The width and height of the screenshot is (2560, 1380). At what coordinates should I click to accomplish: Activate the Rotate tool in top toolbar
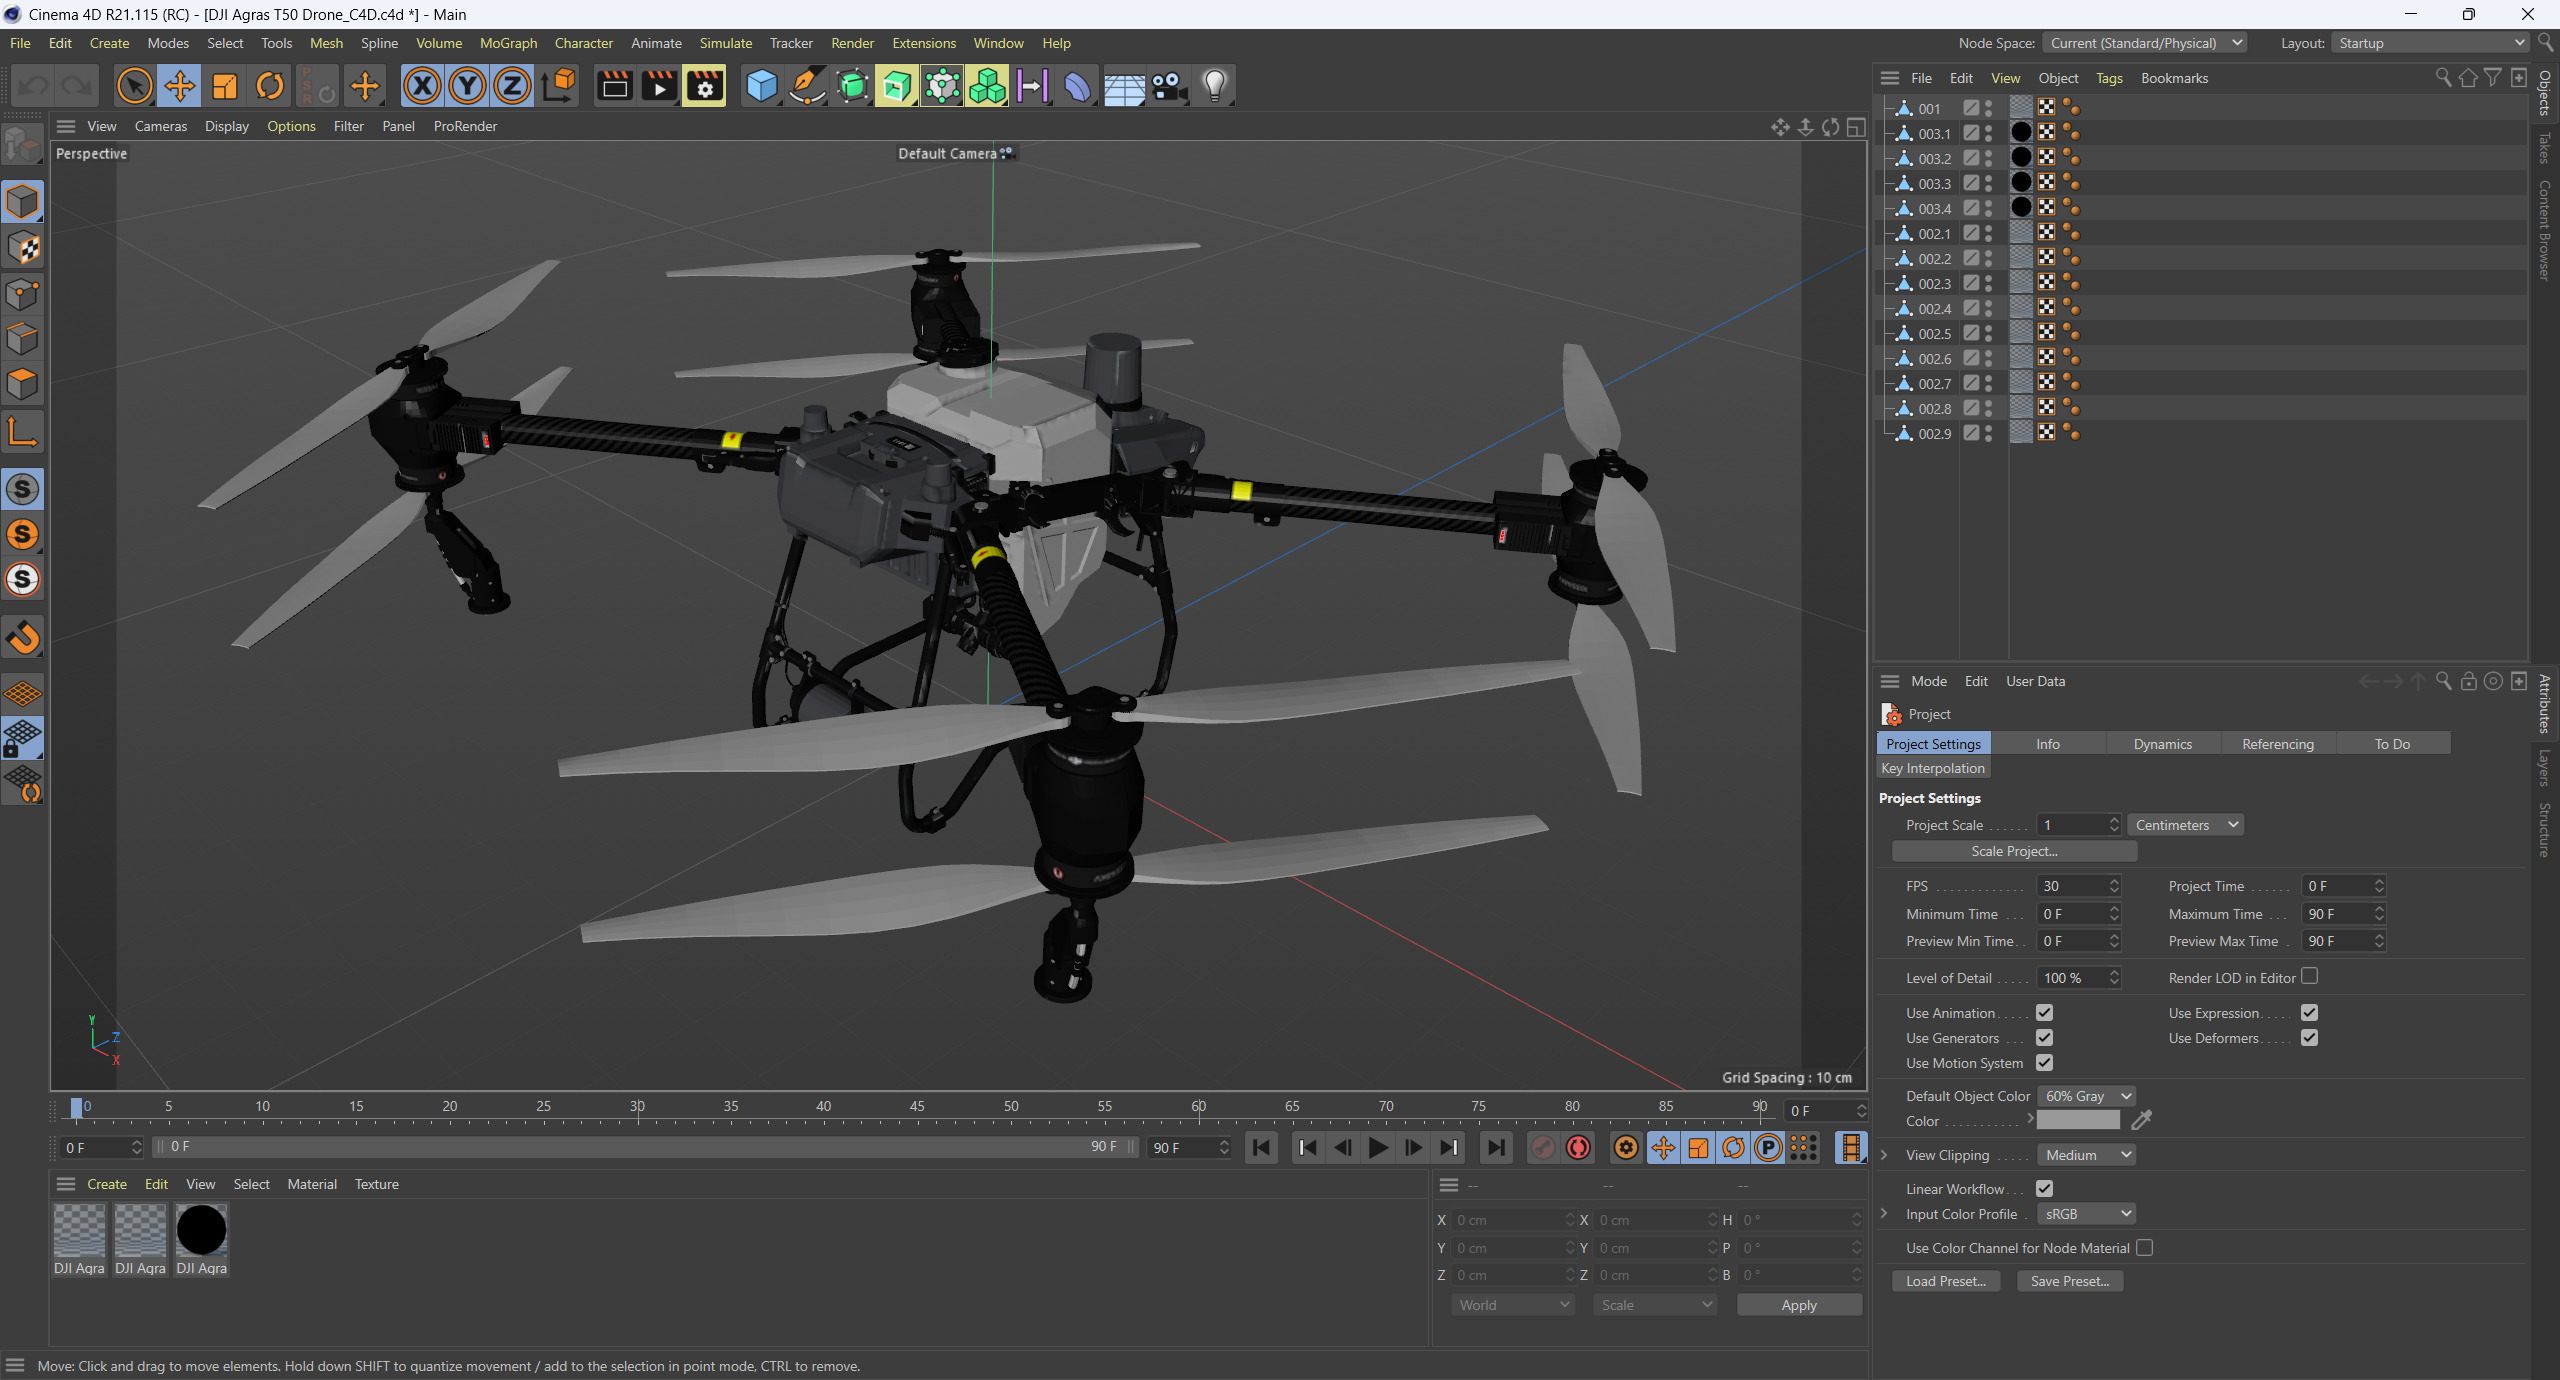pos(270,86)
